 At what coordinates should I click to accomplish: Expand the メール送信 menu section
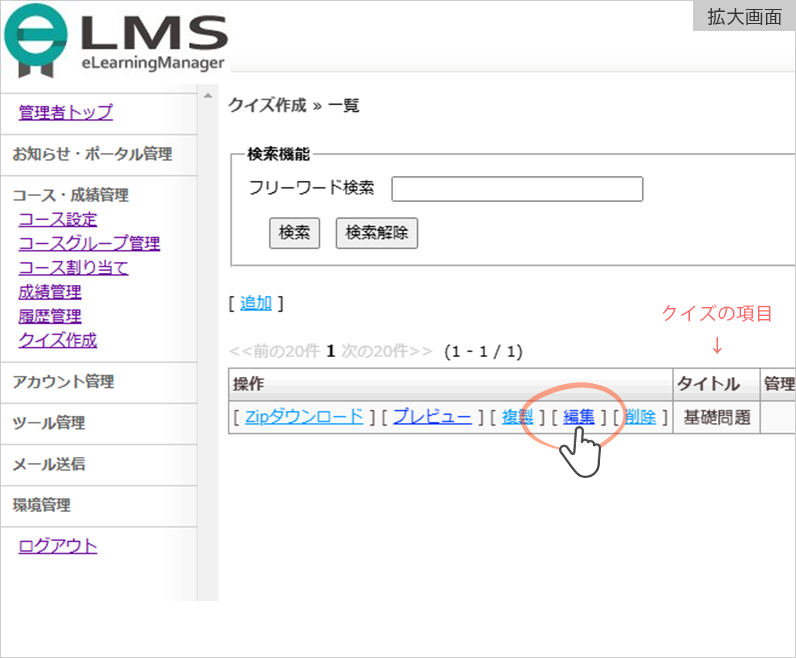[49, 464]
